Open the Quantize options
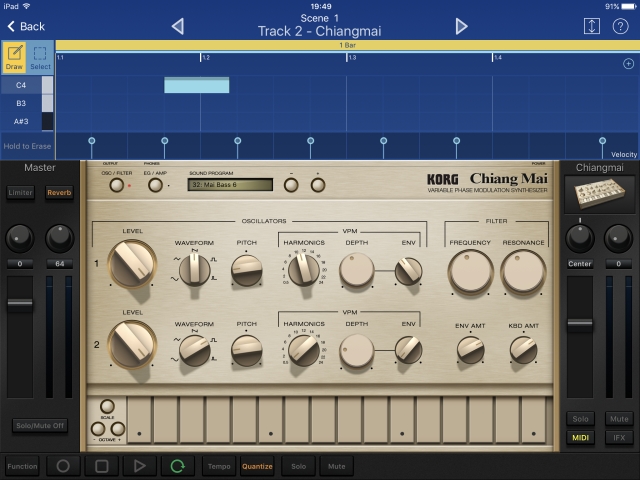The width and height of the screenshot is (640, 480). tap(257, 466)
